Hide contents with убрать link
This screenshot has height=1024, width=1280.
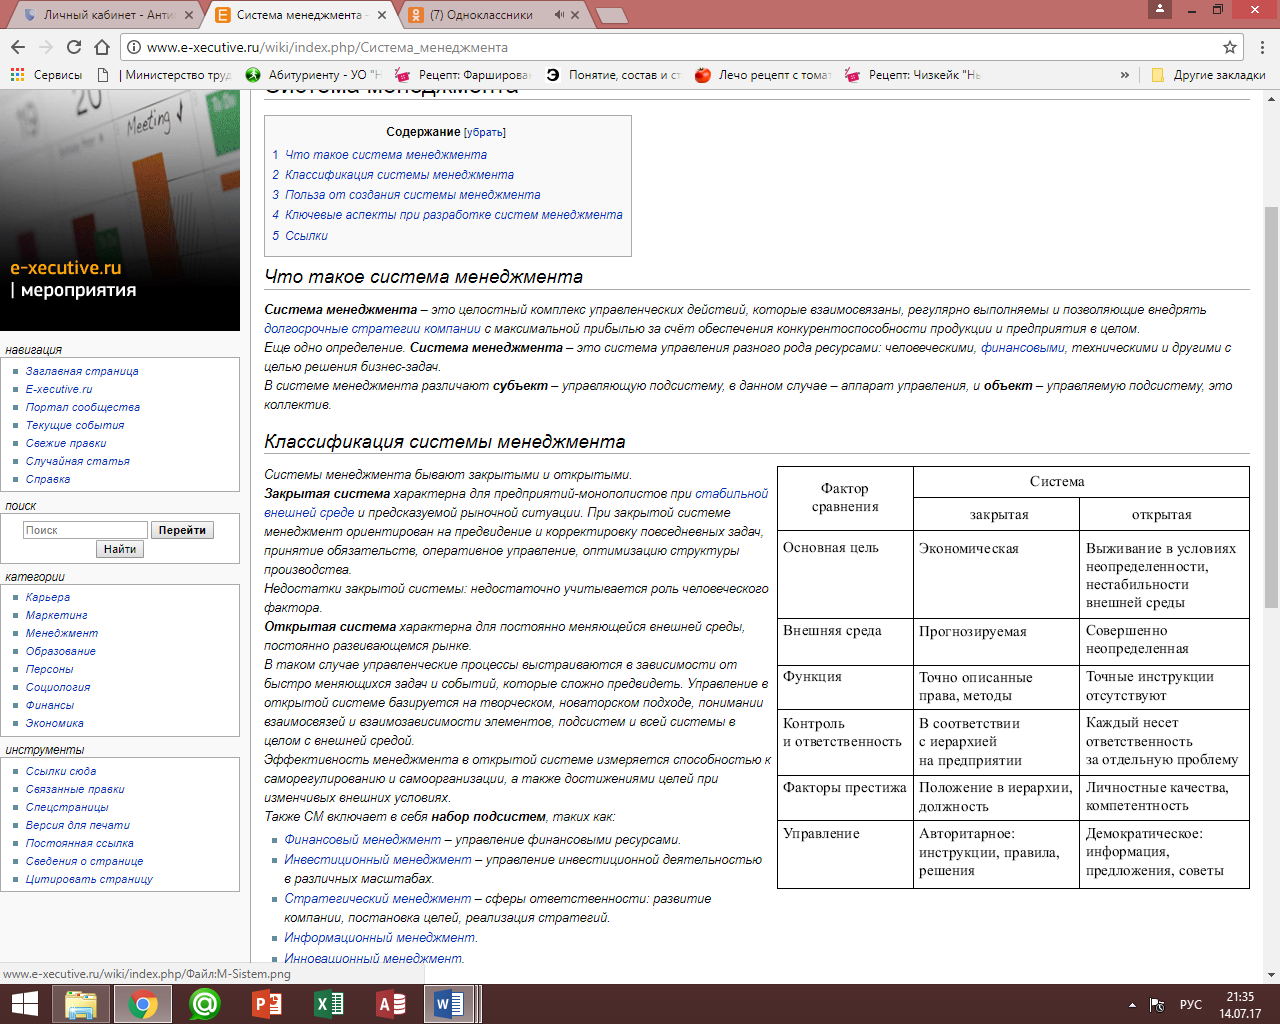(x=485, y=132)
